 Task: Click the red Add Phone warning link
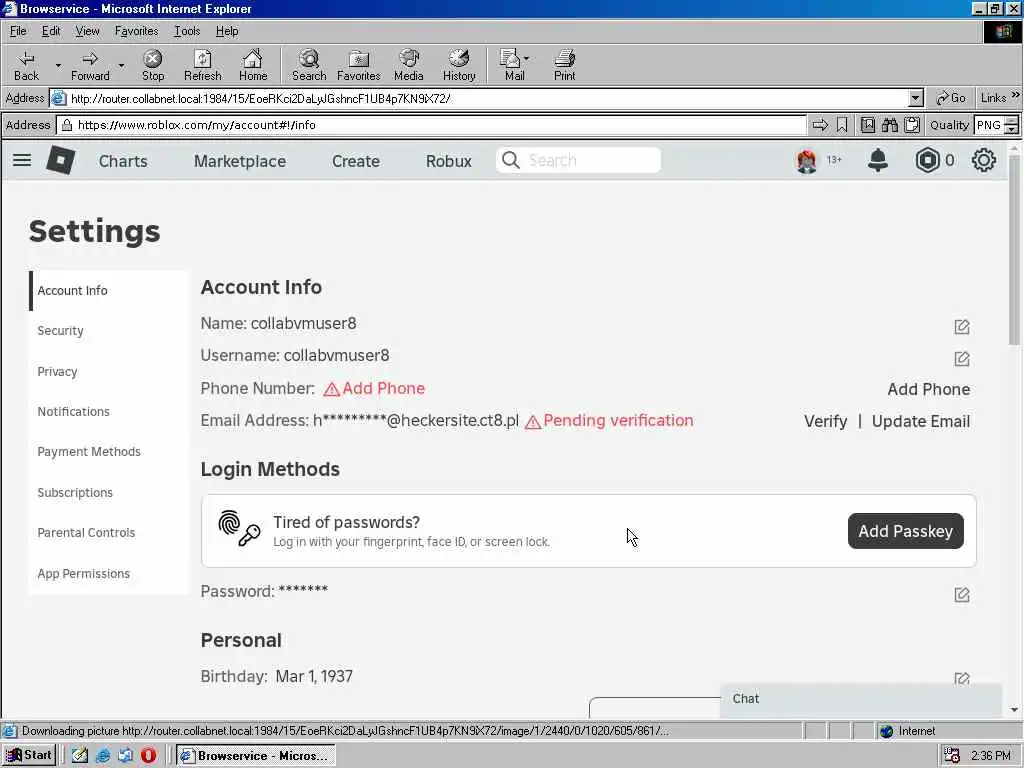pos(383,389)
